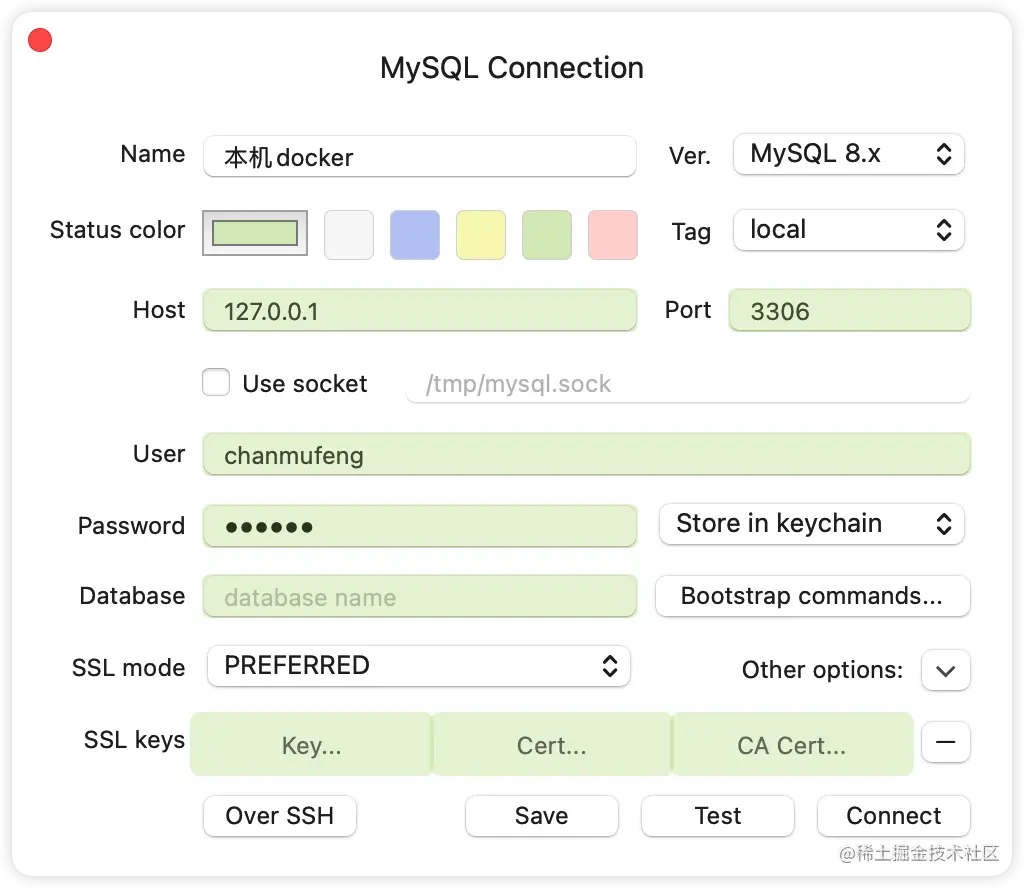Click the Port field showing 3306
The width and height of the screenshot is (1024, 888).
850,310
